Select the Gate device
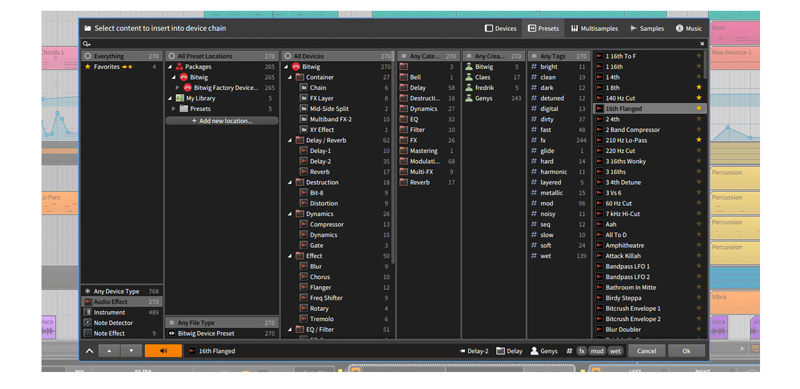Screen dimensions: 800x389 click(337, 246)
